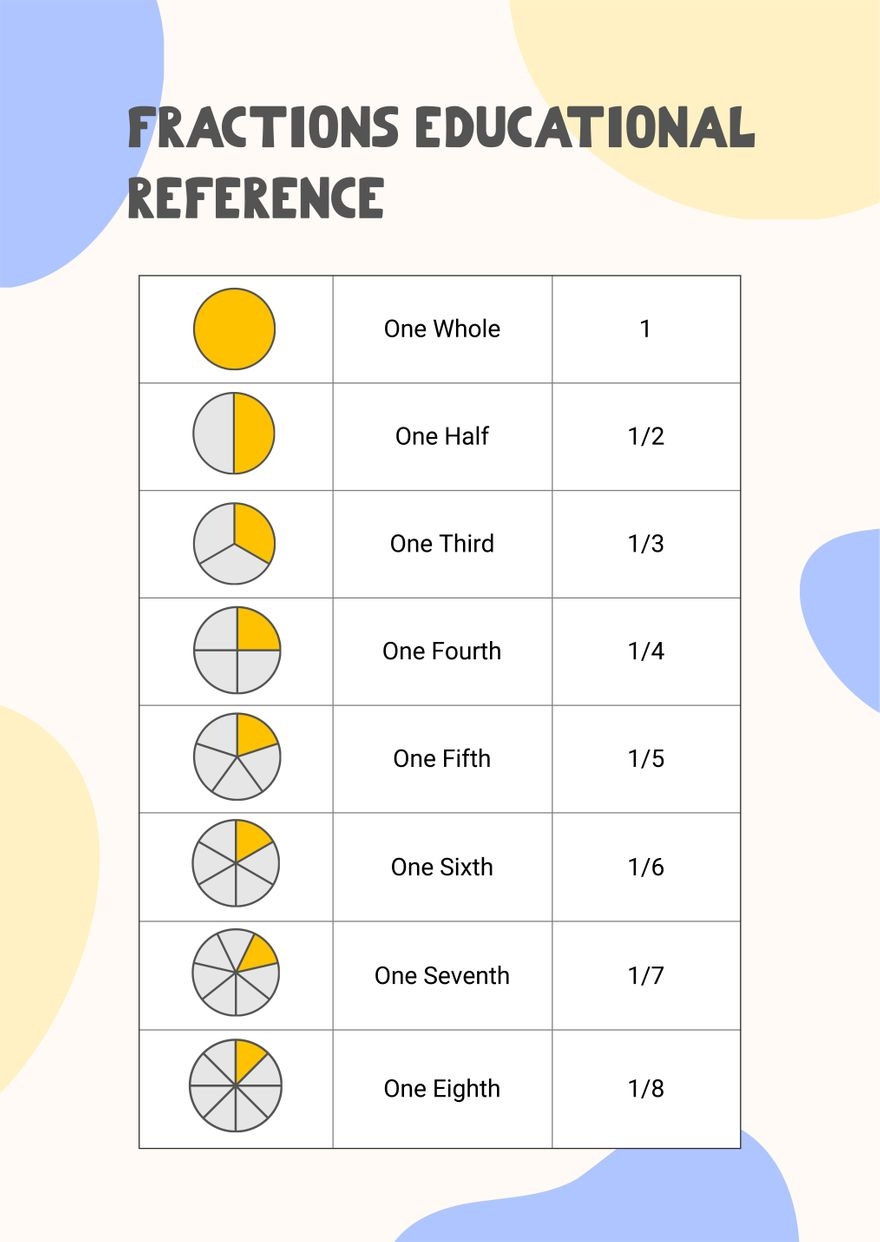Select the "One Fourth" text
880x1242 pixels.
coord(442,651)
